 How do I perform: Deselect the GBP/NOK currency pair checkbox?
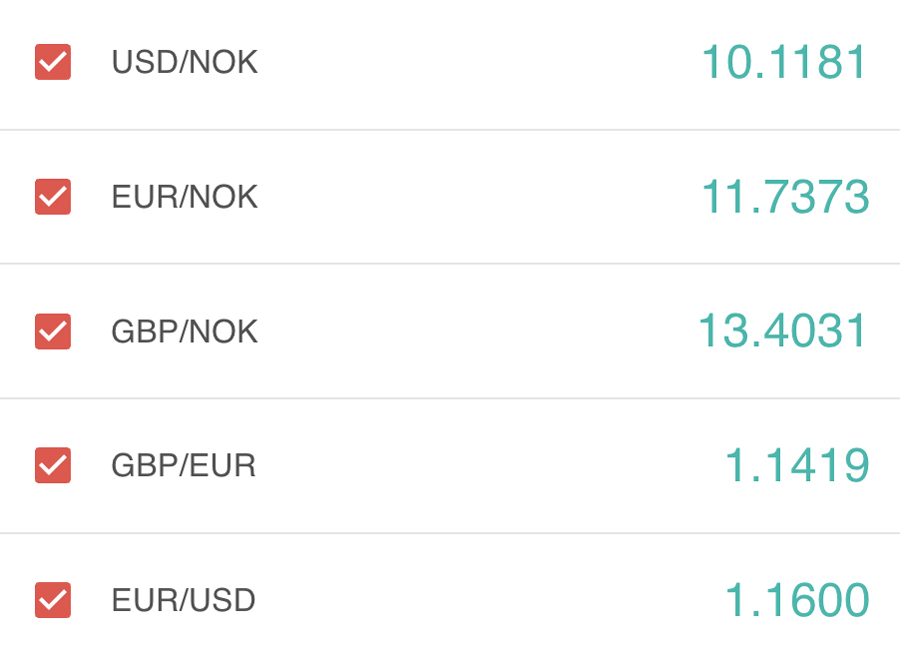pos(53,331)
